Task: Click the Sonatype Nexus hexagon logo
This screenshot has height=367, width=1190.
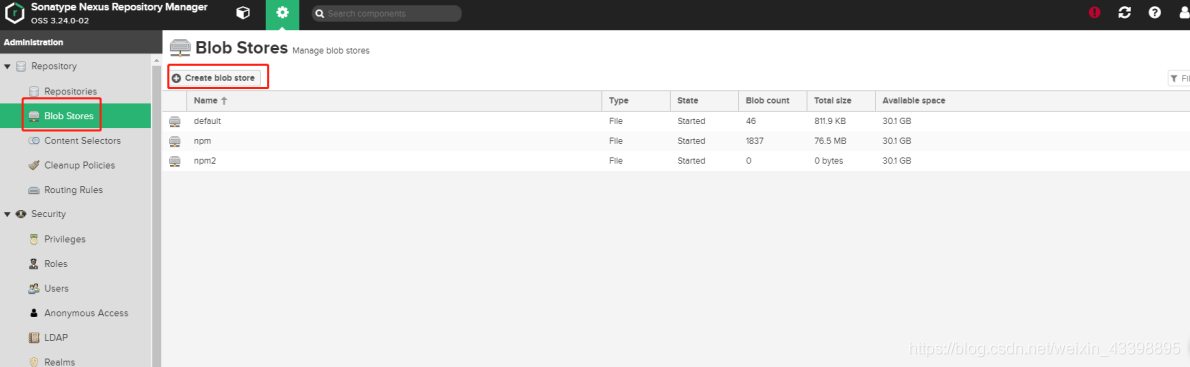Action: pyautogui.click(x=14, y=14)
